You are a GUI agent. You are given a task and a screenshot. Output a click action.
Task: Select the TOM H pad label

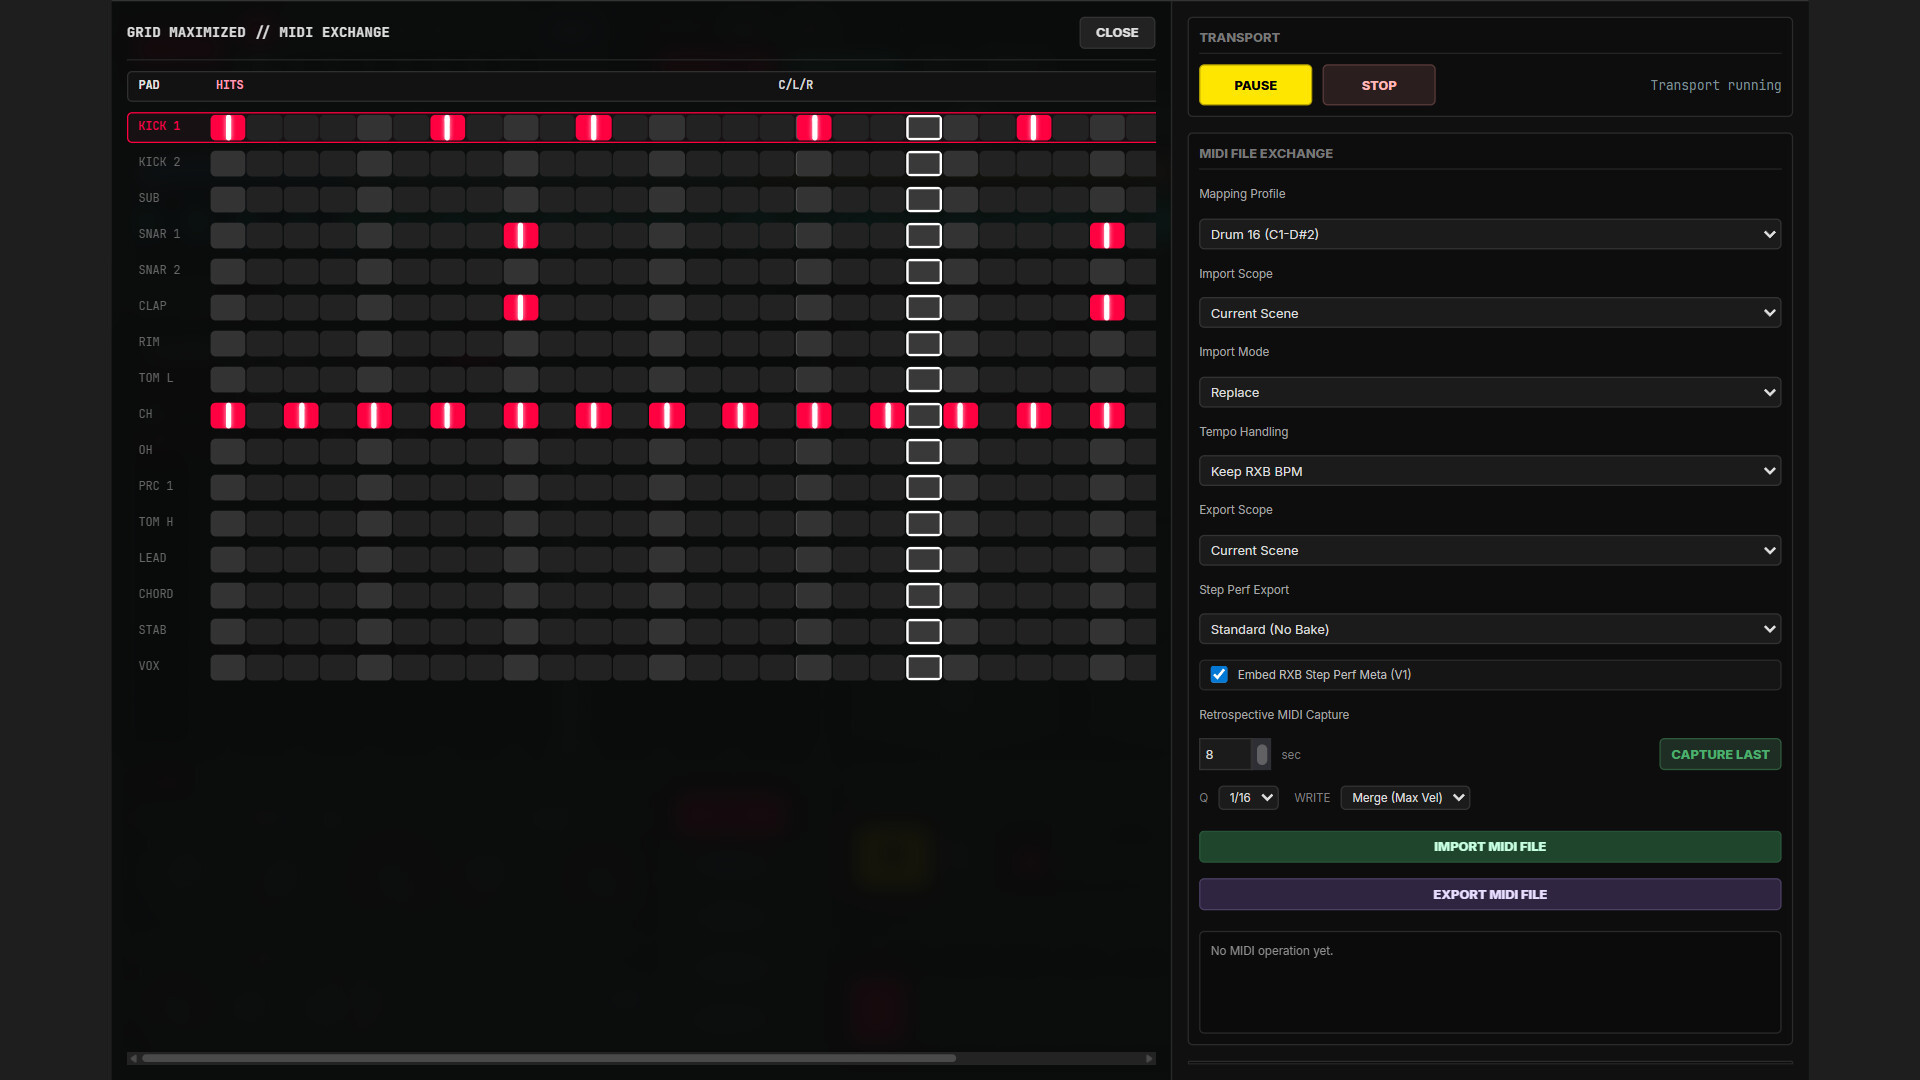coord(156,522)
